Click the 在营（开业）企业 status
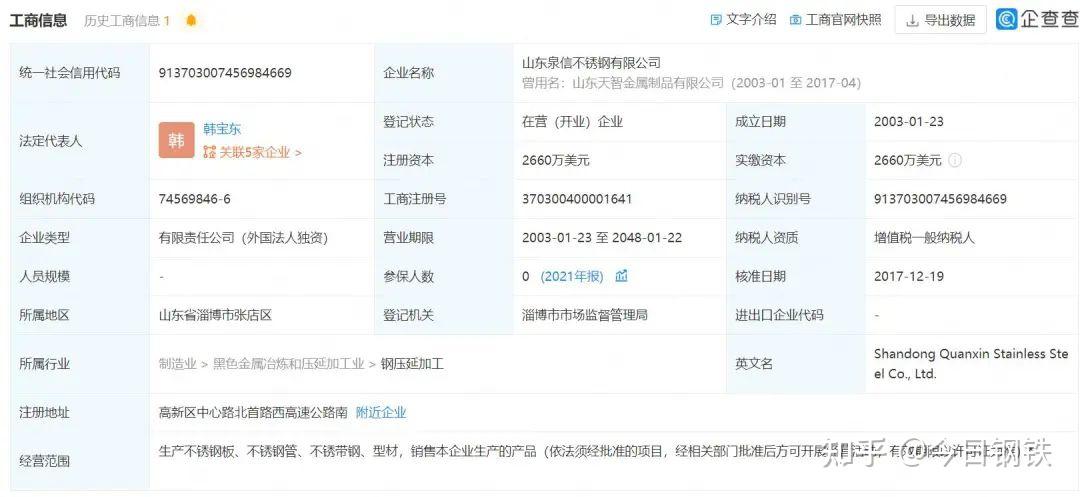This screenshot has height=497, width=1080. [x=572, y=122]
